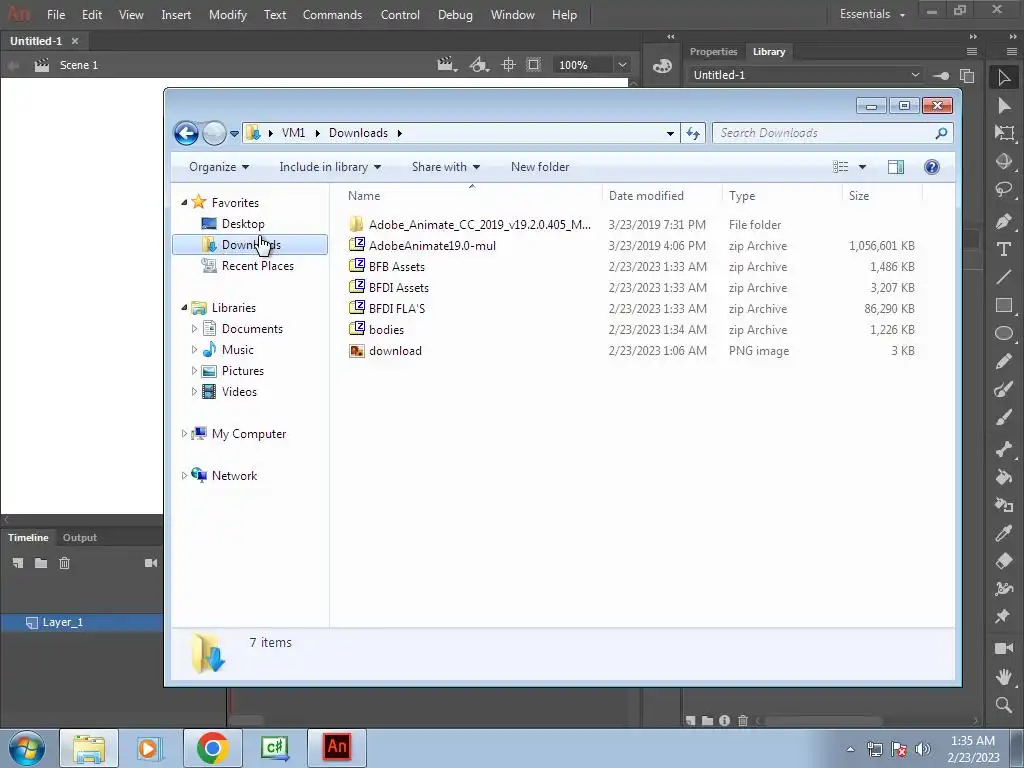
Task: Select Desktop in Favorites
Action: coord(243,224)
